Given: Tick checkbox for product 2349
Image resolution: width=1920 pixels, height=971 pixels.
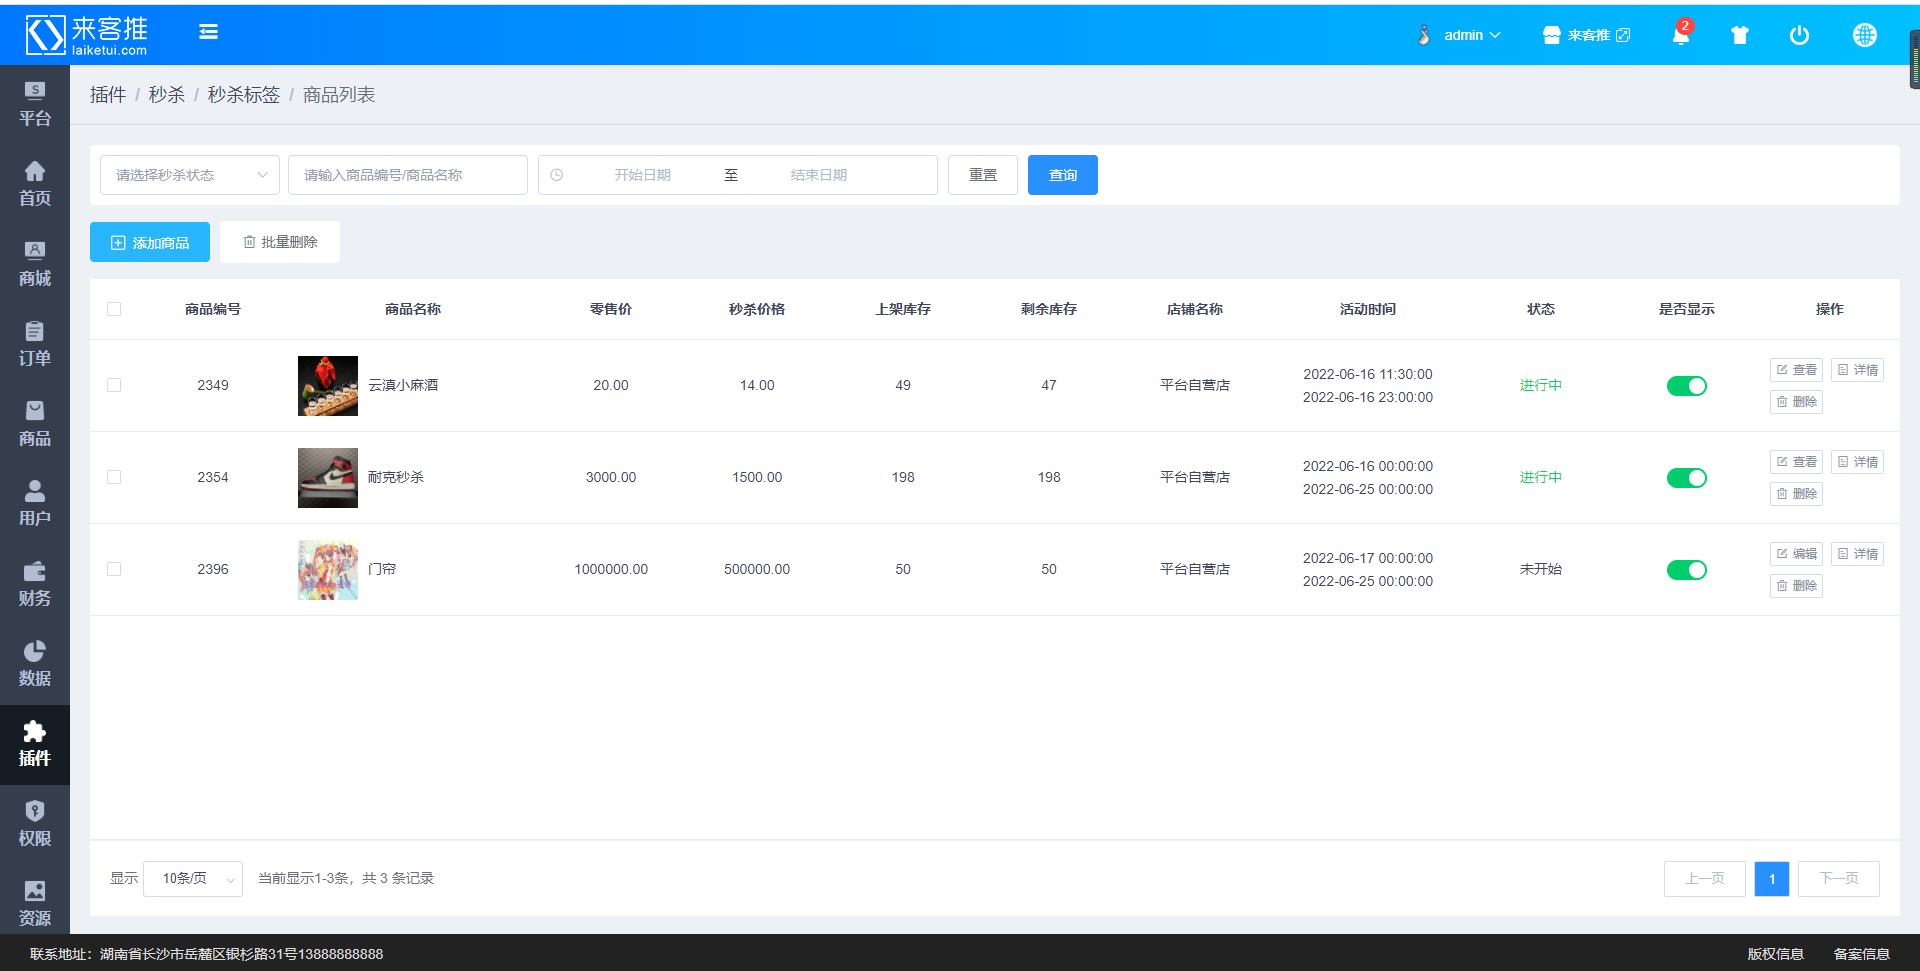Looking at the screenshot, I should 114,385.
